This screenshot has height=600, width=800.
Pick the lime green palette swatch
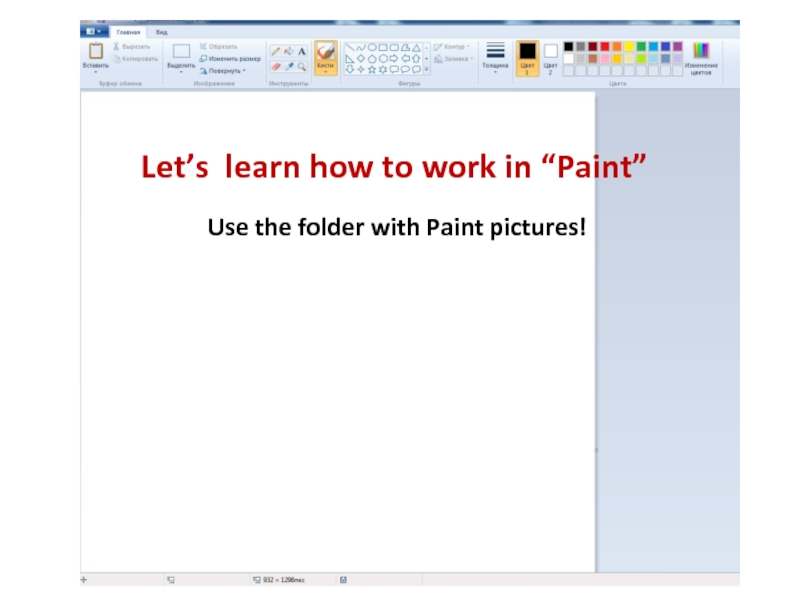pyautogui.click(x=641, y=59)
